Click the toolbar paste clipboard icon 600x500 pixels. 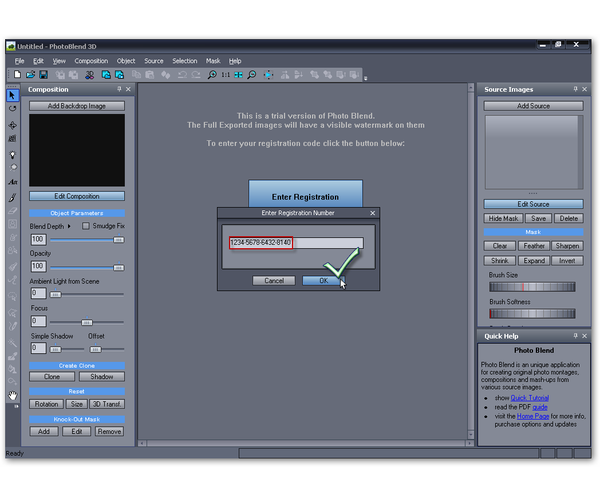tap(150, 75)
